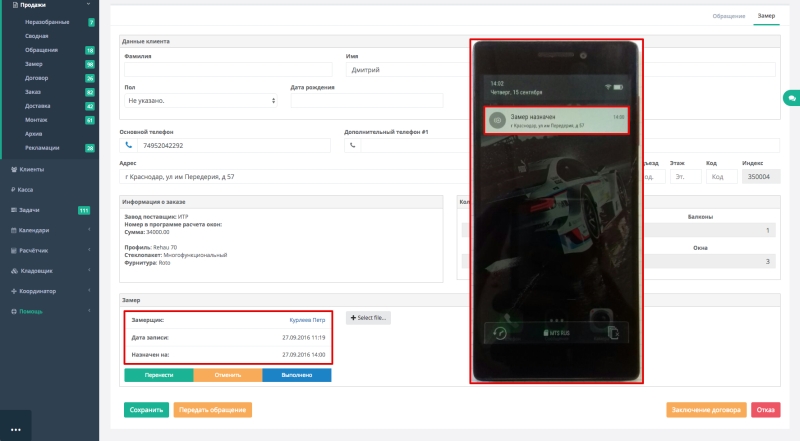Click the badge 111 next to Задачи
The image size is (800, 441).
click(84, 210)
